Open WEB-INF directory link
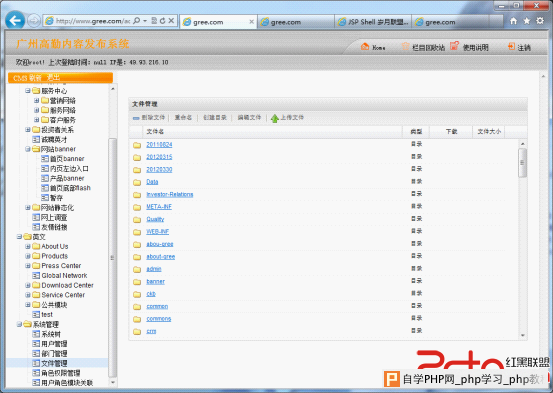This screenshot has height=393, width=553. click(x=158, y=232)
